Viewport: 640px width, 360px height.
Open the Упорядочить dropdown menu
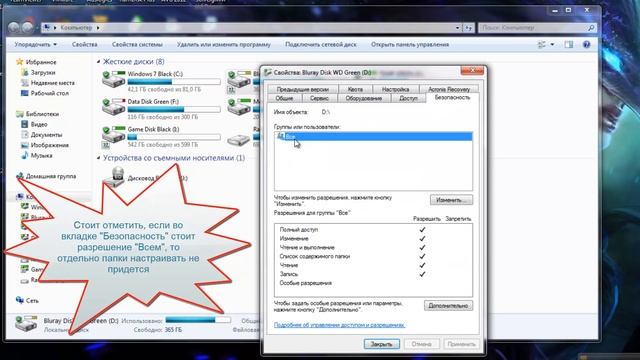click(36, 44)
